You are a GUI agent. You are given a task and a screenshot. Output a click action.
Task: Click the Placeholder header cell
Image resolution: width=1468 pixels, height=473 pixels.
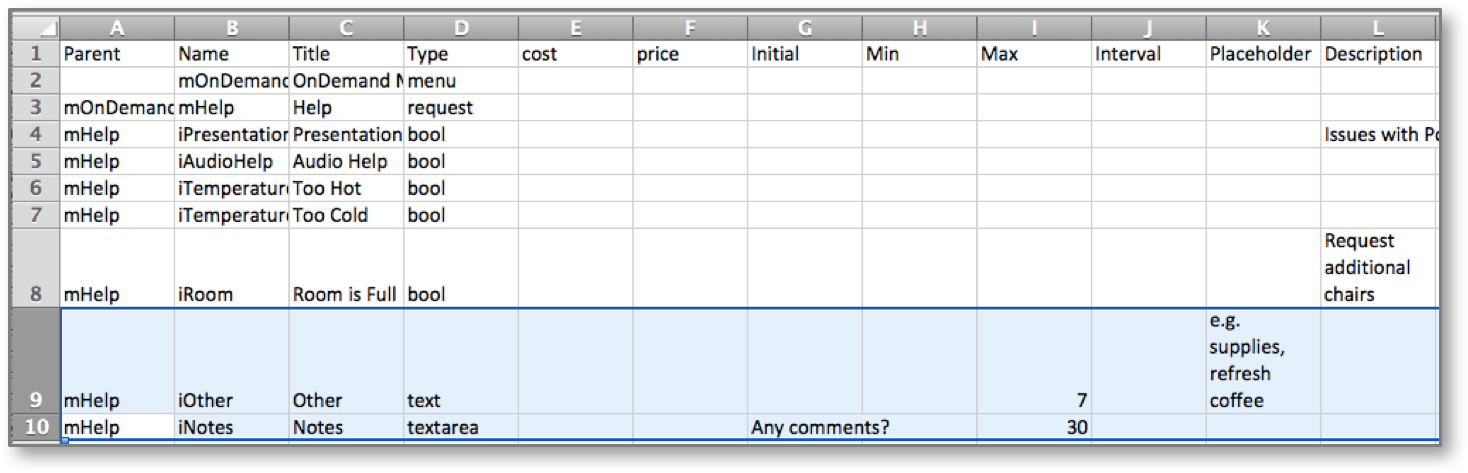click(x=1263, y=54)
